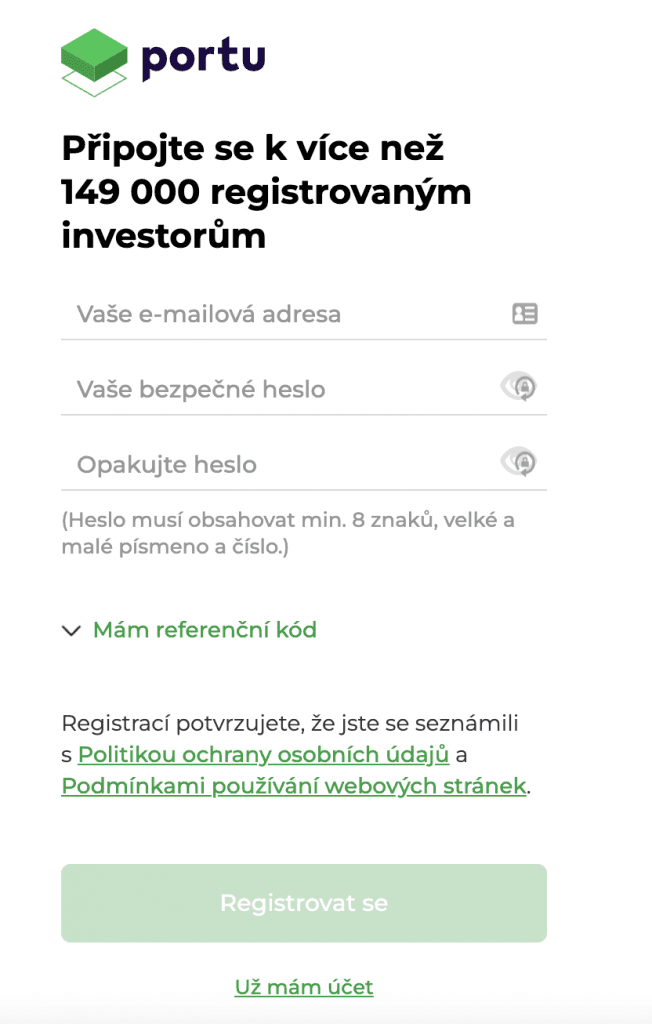The width and height of the screenshot is (652, 1024).
Task: Click the 'Připojte se k více než' heading line
Action: [x=252, y=149]
